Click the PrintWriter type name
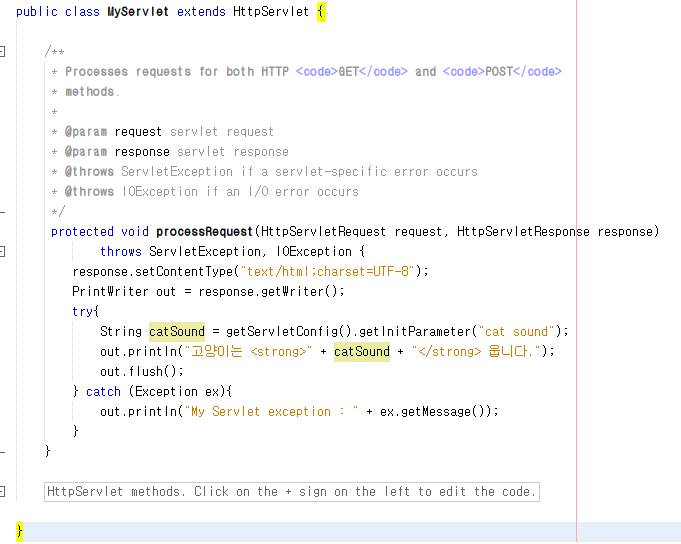Viewport: 681px width, 544px height. tap(110, 292)
